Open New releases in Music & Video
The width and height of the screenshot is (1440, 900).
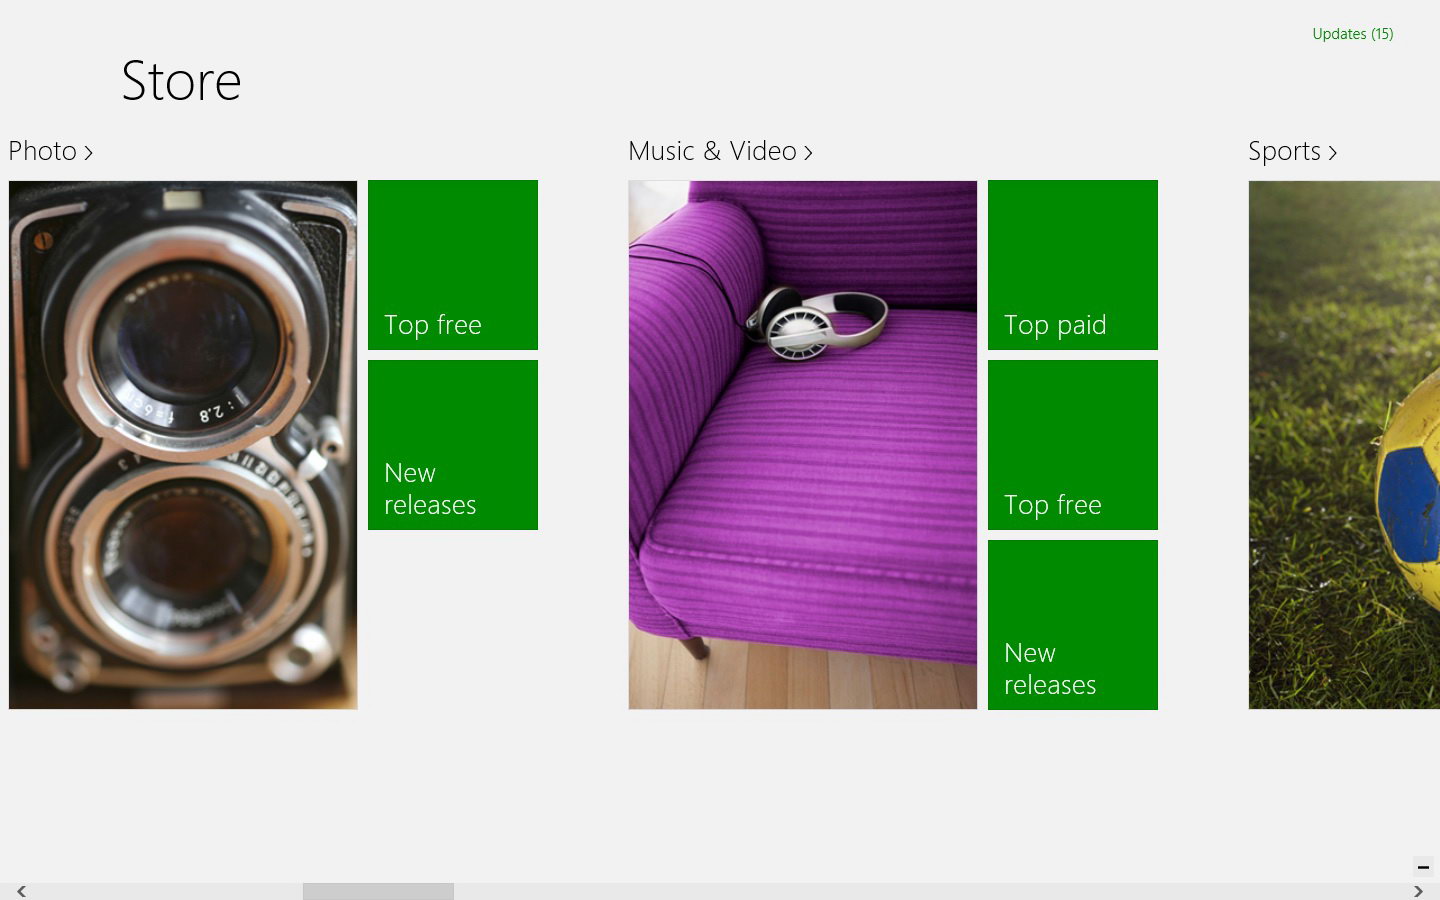pyautogui.click(x=1073, y=625)
